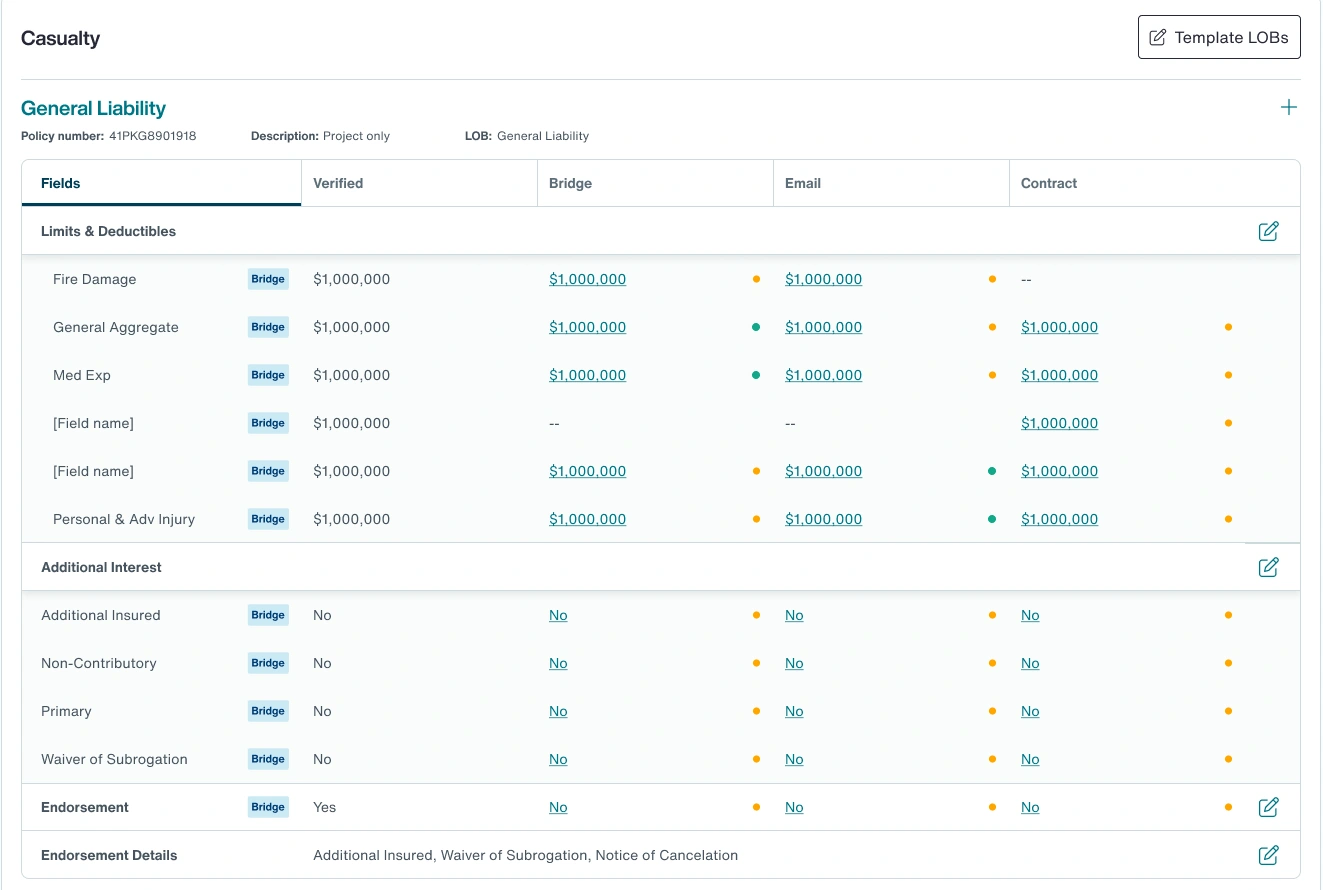
Task: Click Endorsement row Bridge column No link
Action: pos(558,807)
